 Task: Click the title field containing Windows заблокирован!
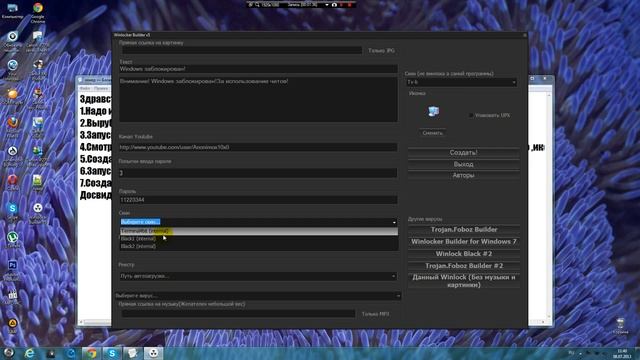pos(258,69)
